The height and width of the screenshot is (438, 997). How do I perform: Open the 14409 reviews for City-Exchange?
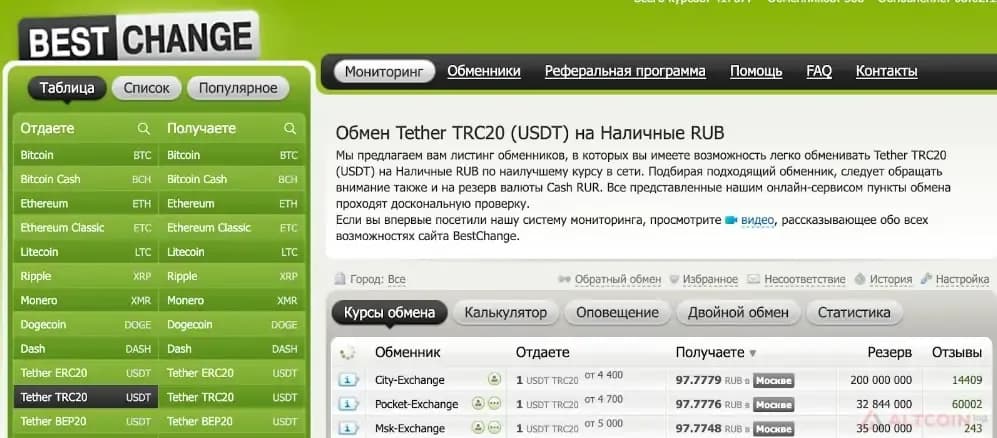pyautogui.click(x=966, y=380)
